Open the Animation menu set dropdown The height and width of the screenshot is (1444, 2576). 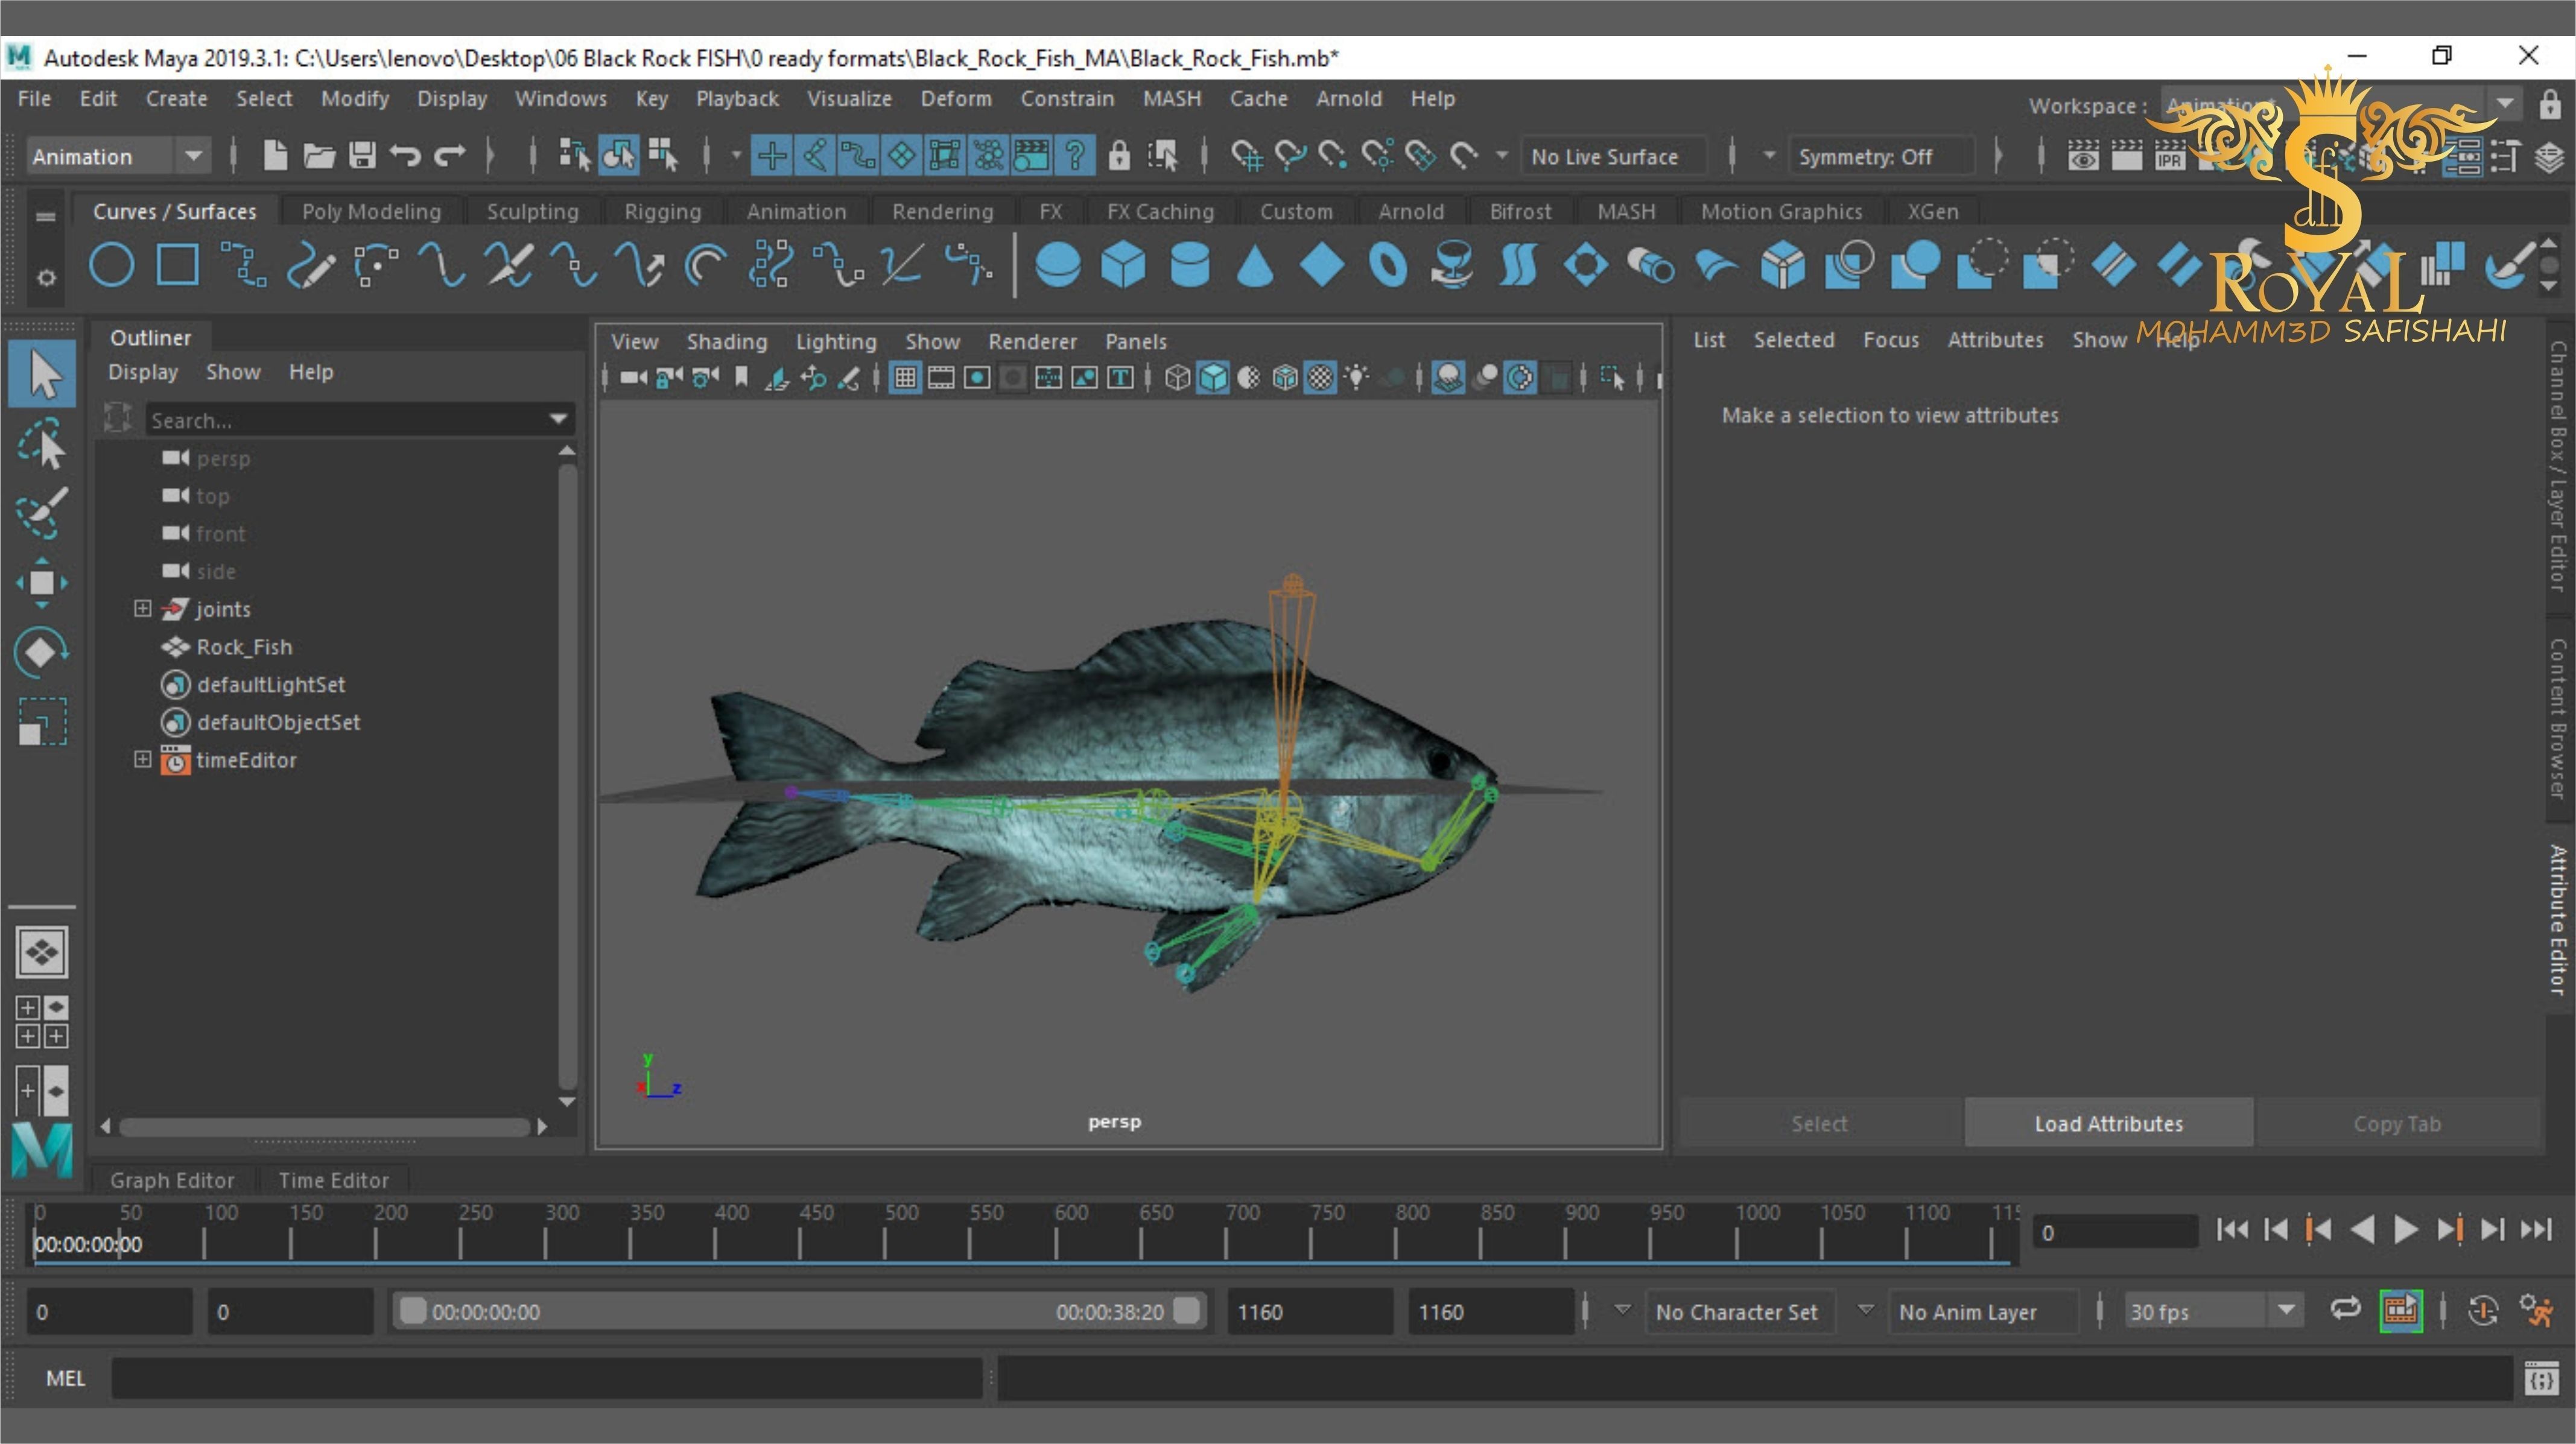[x=192, y=156]
